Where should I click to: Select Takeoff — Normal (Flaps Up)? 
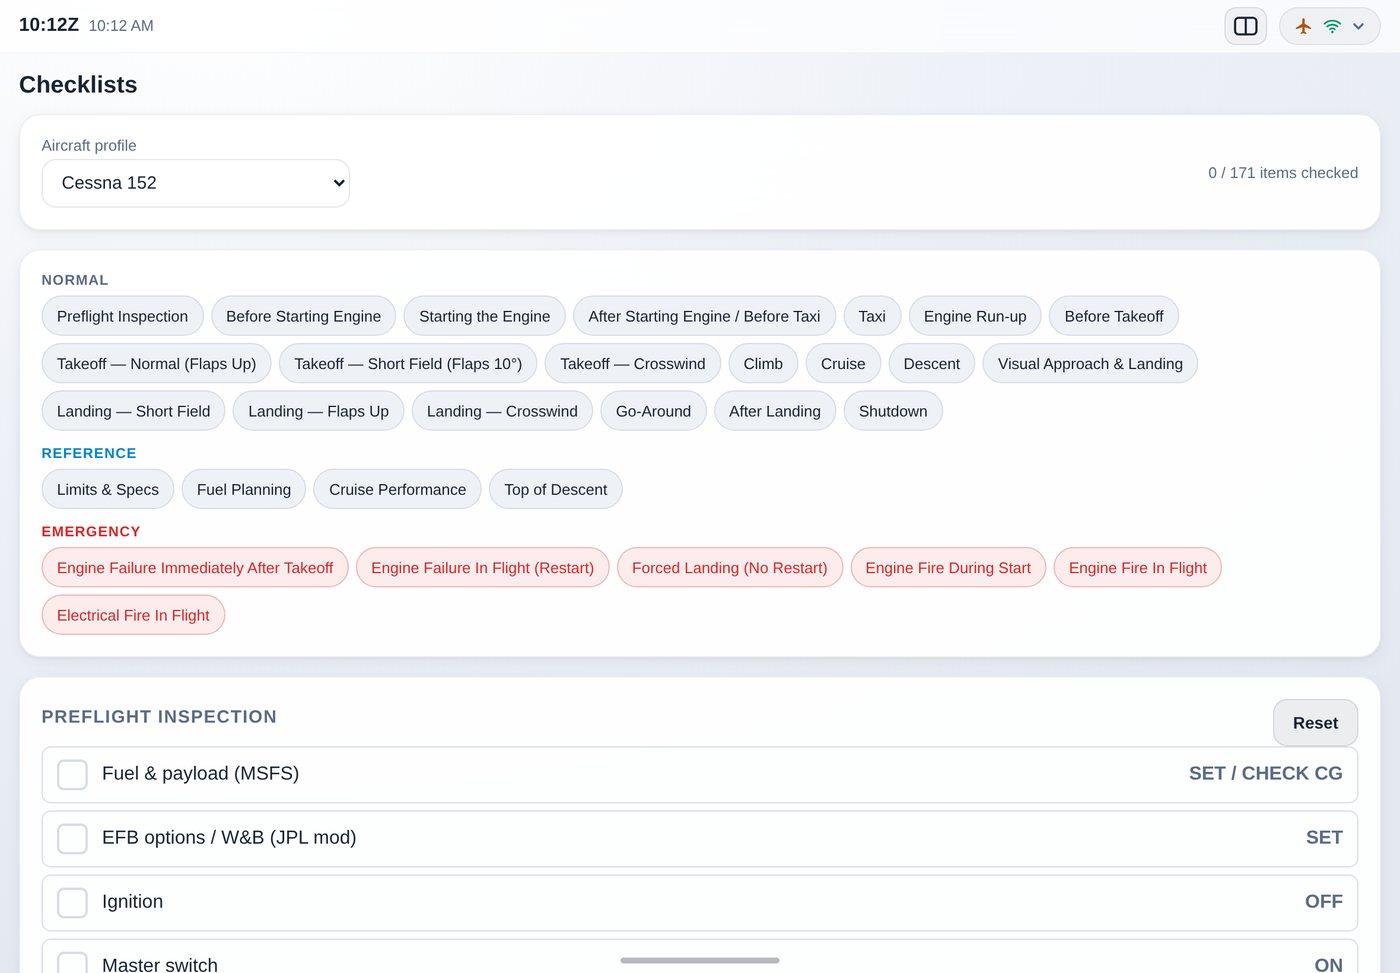click(x=156, y=364)
